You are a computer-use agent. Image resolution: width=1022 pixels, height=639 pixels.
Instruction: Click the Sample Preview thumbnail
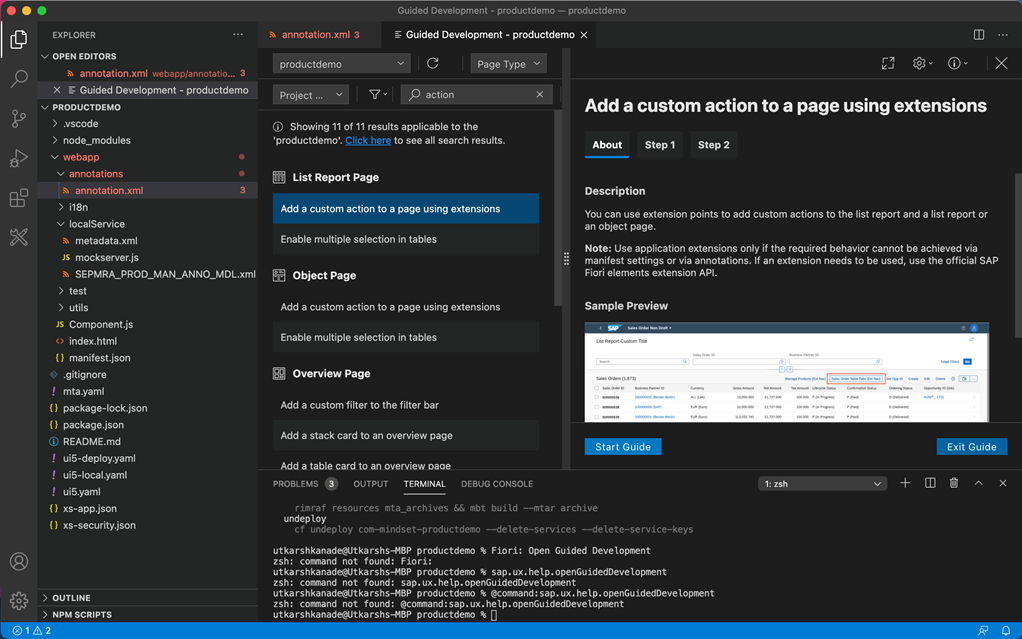click(786, 372)
